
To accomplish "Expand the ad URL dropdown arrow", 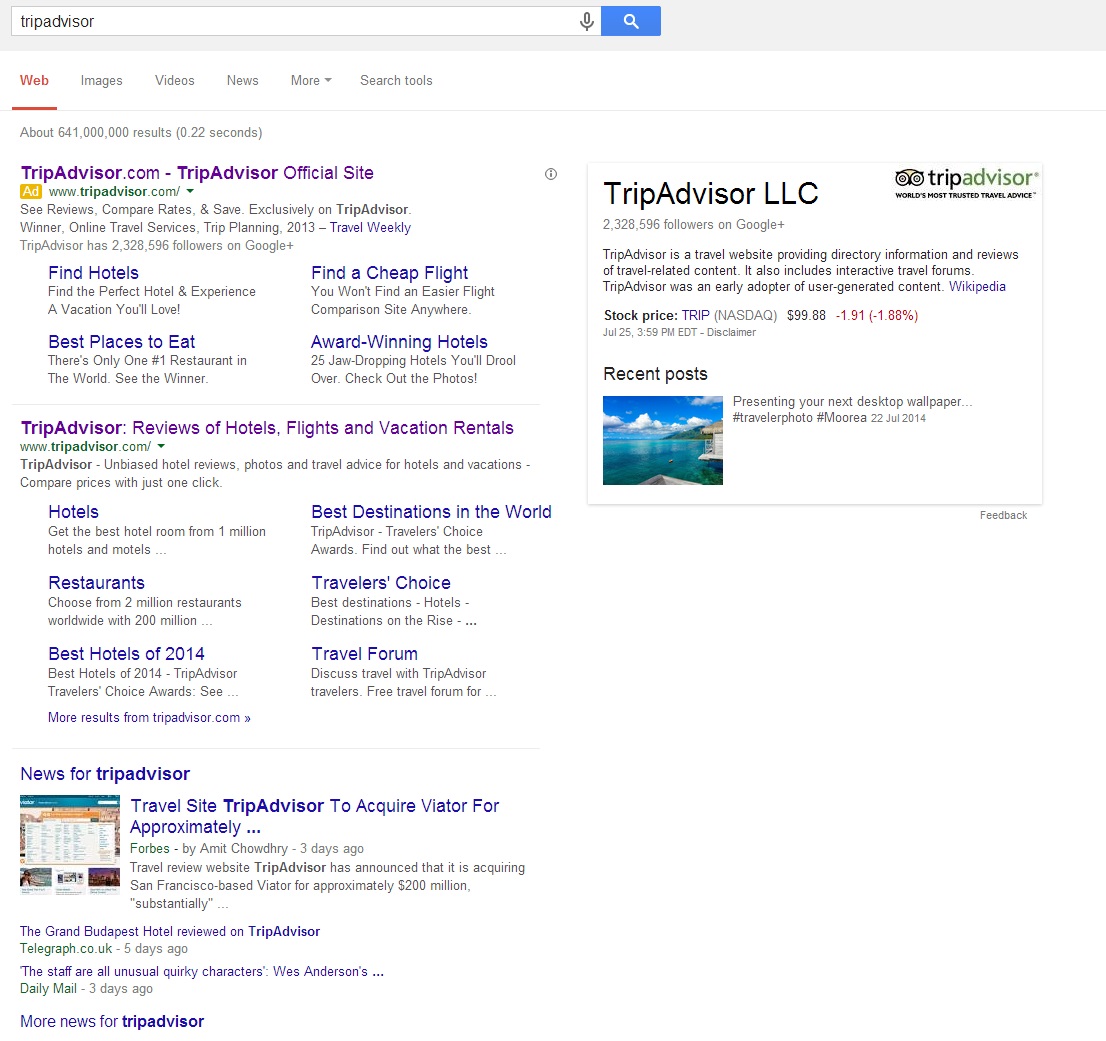I will [190, 192].
